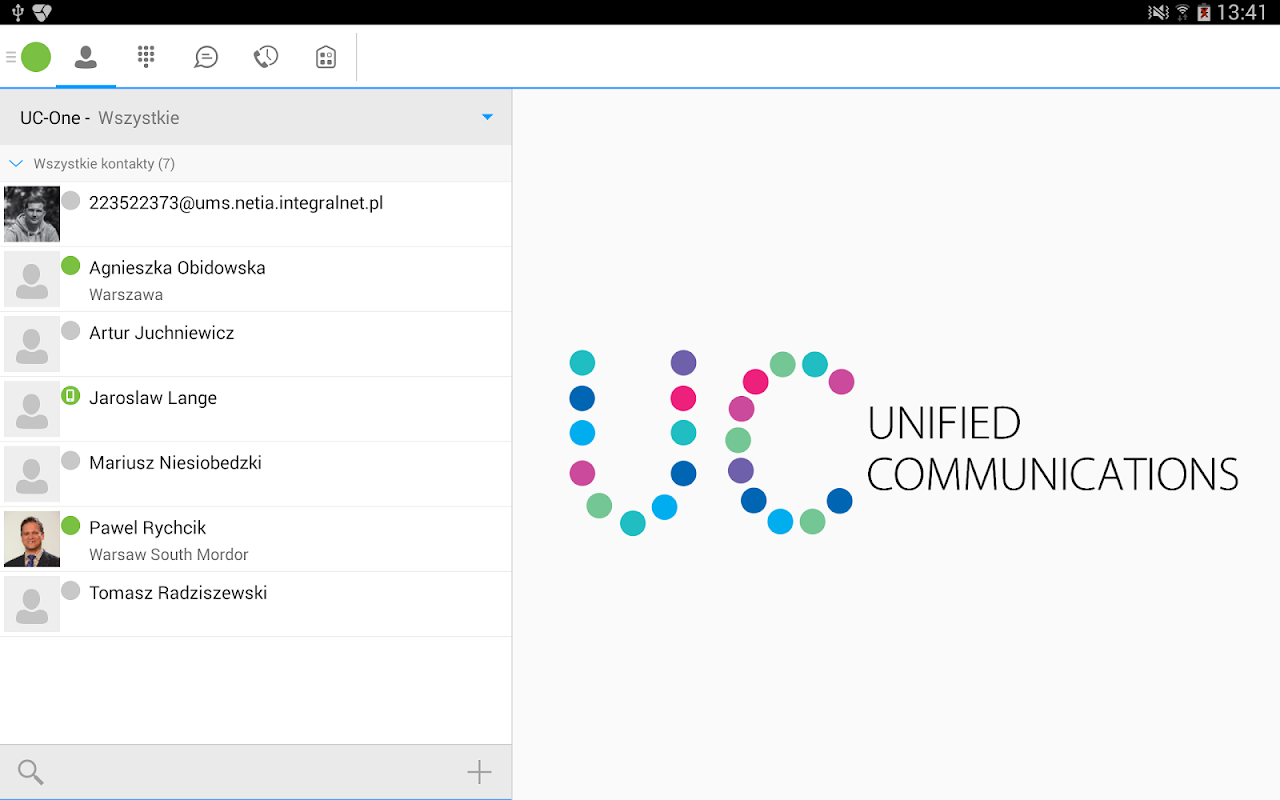Click the Warszawa location text

[126, 295]
